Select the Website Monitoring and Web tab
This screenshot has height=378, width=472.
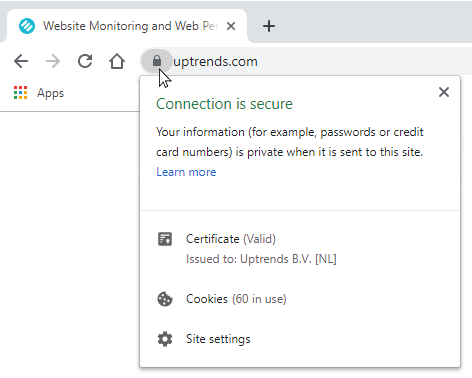pyautogui.click(x=127, y=26)
